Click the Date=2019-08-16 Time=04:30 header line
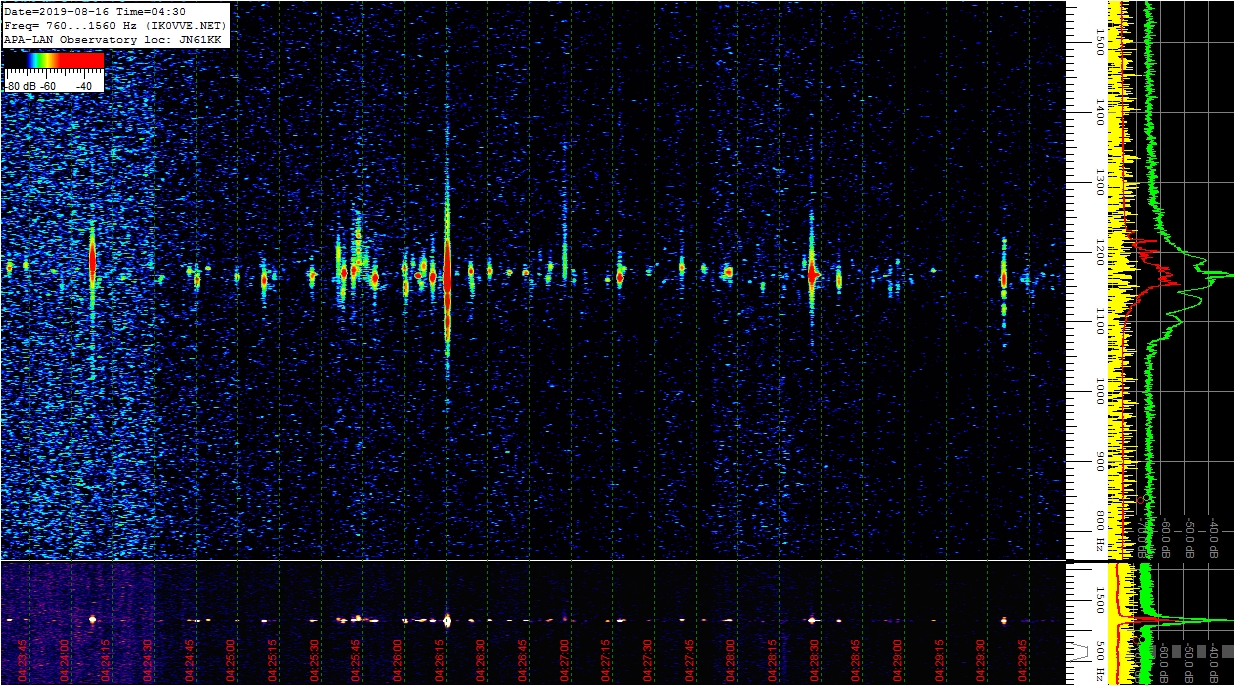 95,12
